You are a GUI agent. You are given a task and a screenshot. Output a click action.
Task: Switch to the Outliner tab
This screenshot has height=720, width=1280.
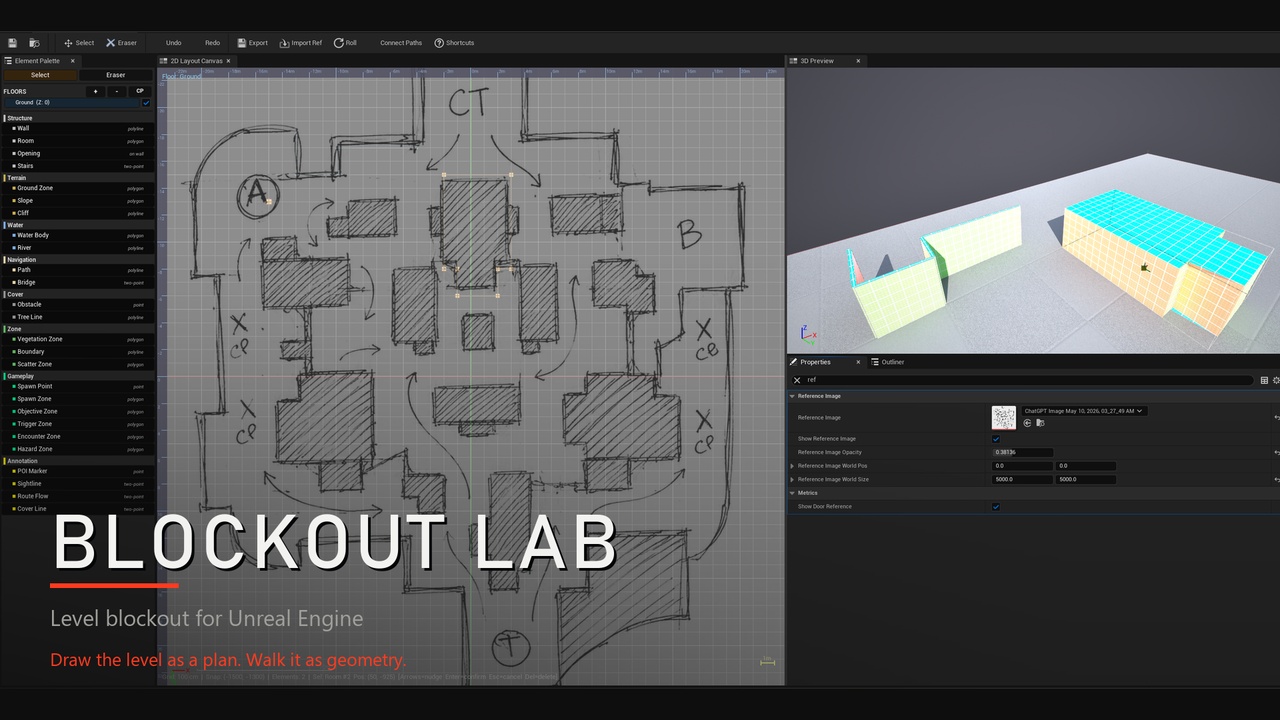(x=888, y=362)
